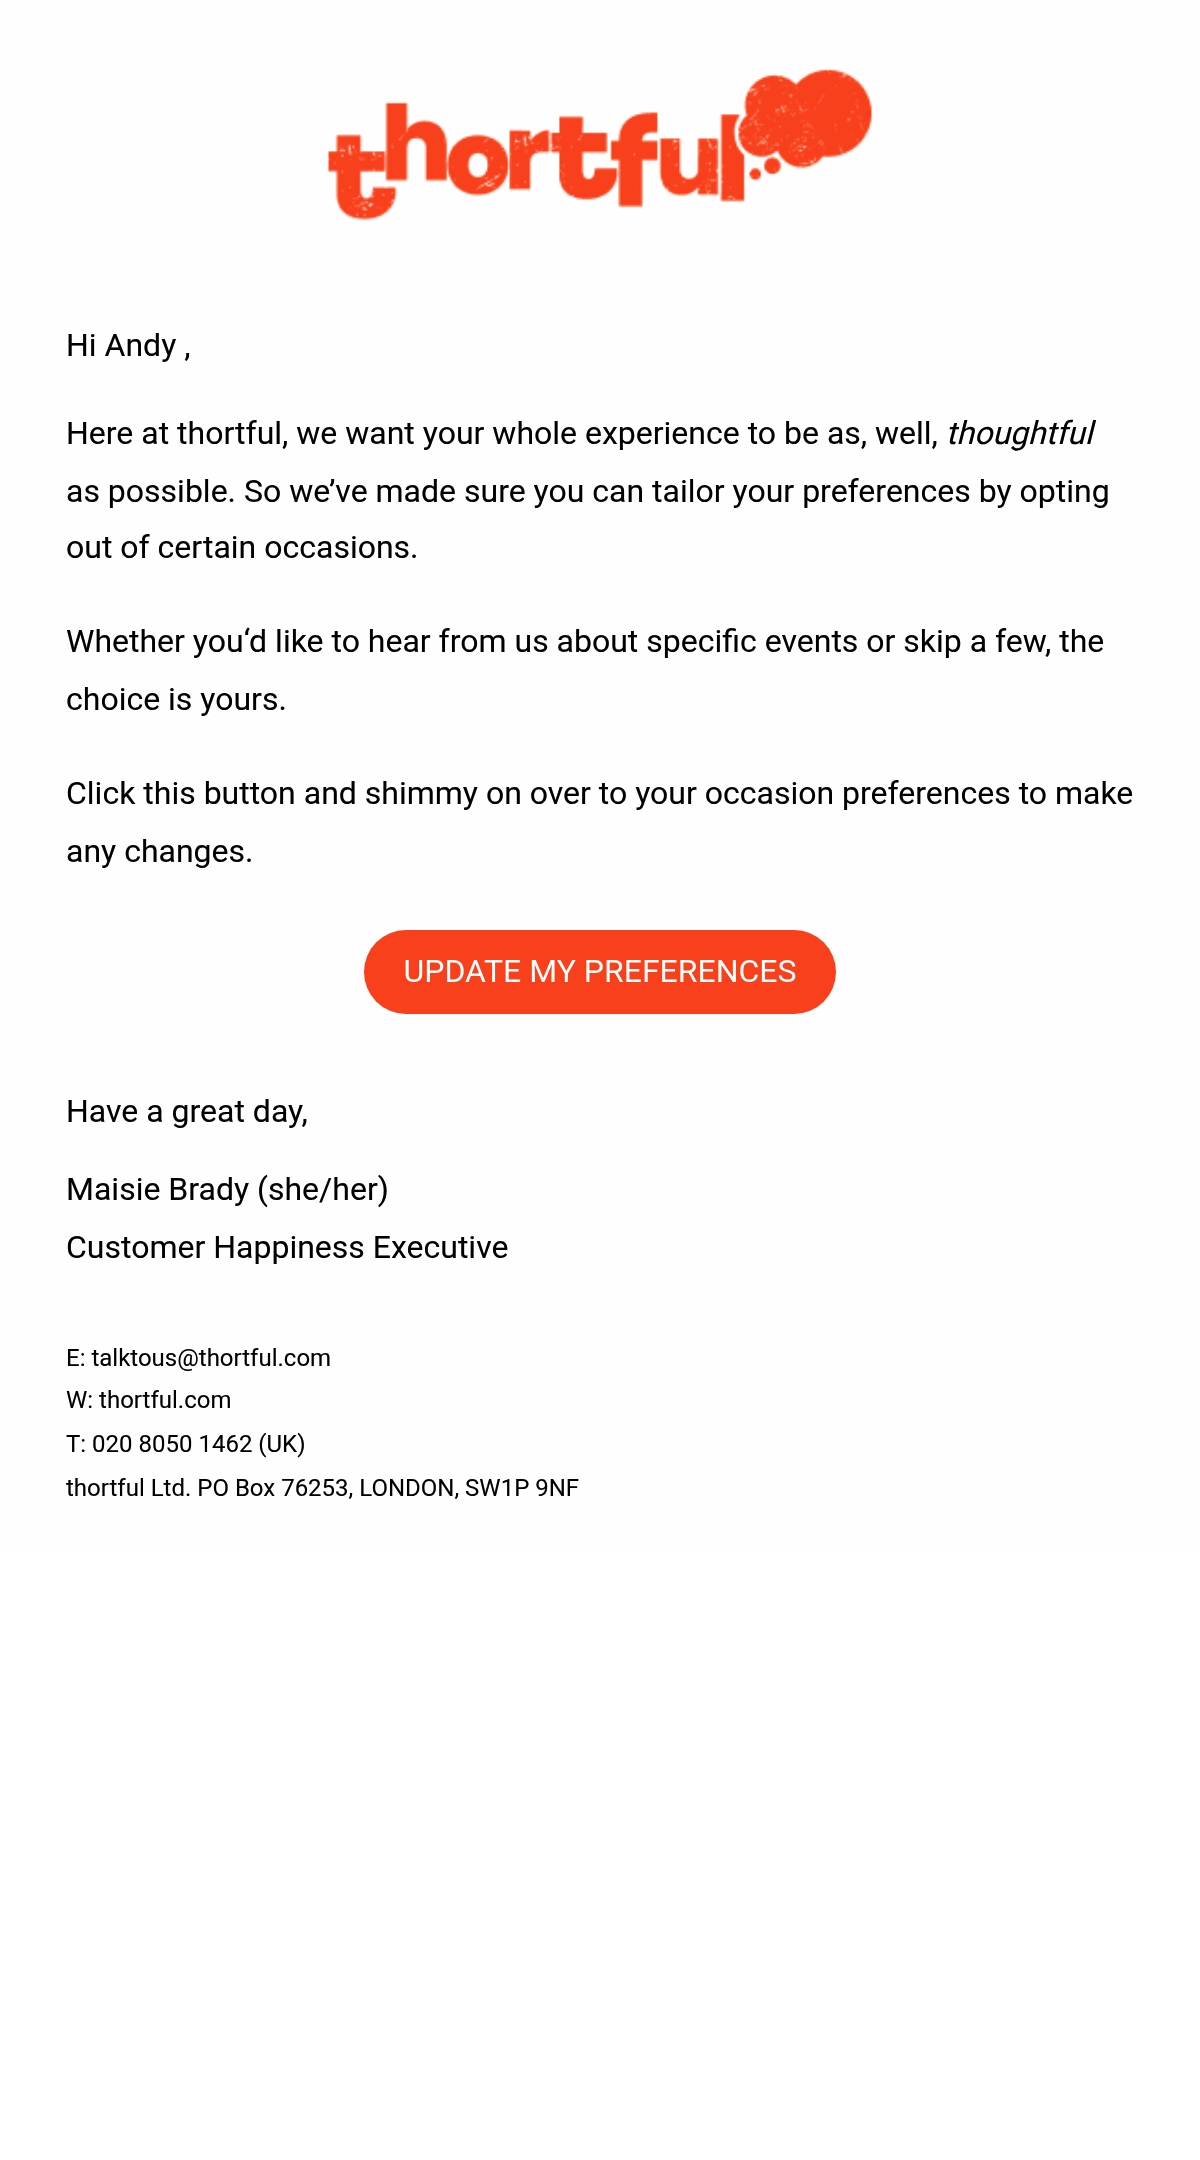
Task: Click the text 'any changes.'
Action: click(x=159, y=852)
